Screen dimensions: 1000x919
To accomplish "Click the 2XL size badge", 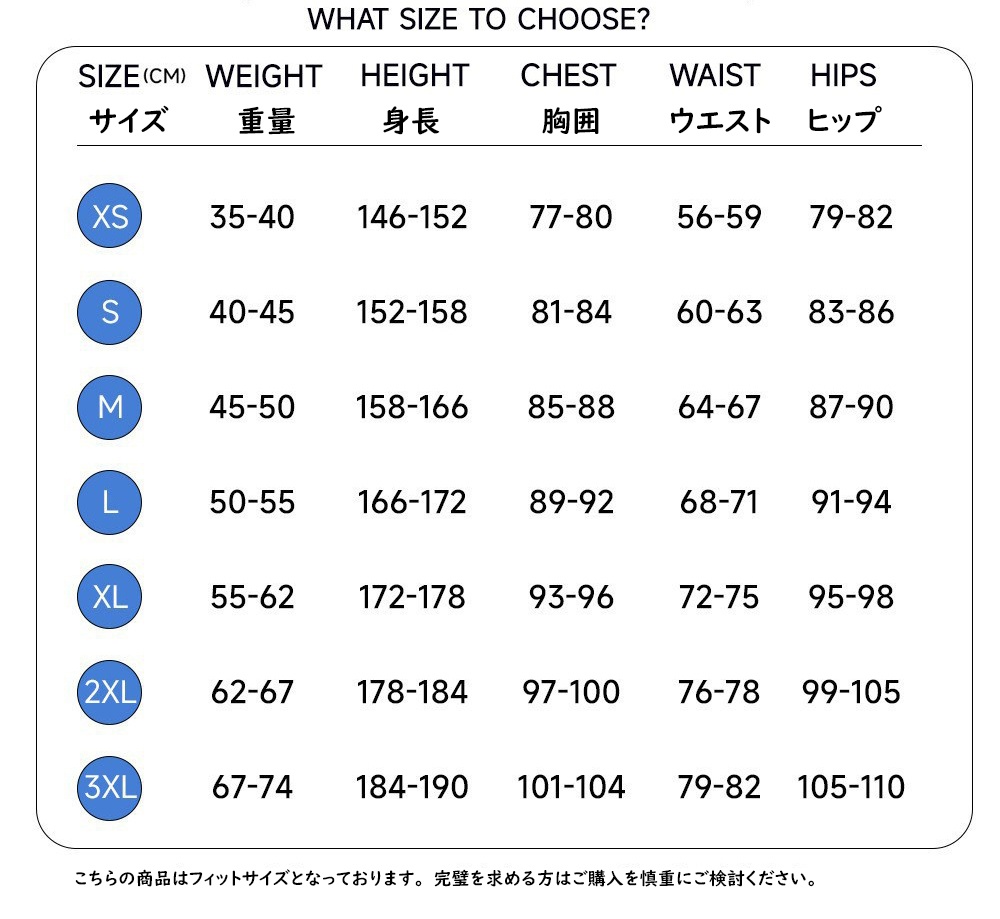I will coord(110,692).
